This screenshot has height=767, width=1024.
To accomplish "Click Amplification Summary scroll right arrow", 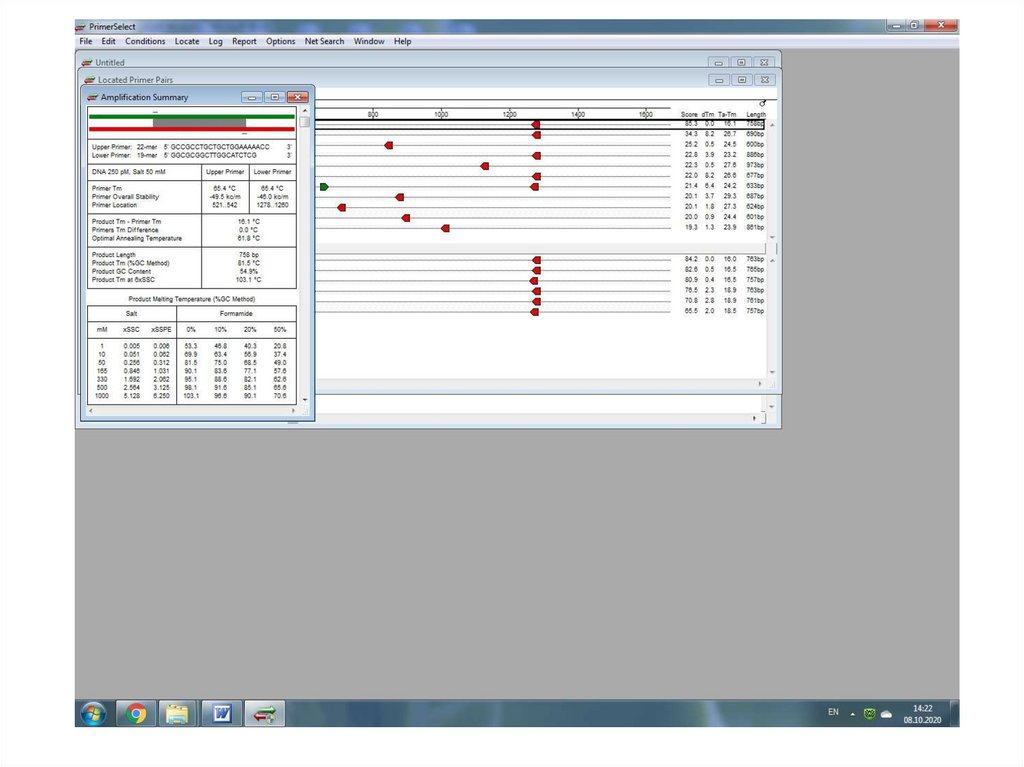I will point(293,411).
